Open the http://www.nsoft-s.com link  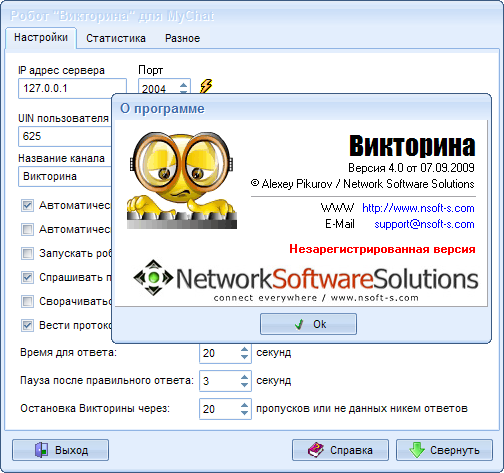pyautogui.click(x=418, y=208)
